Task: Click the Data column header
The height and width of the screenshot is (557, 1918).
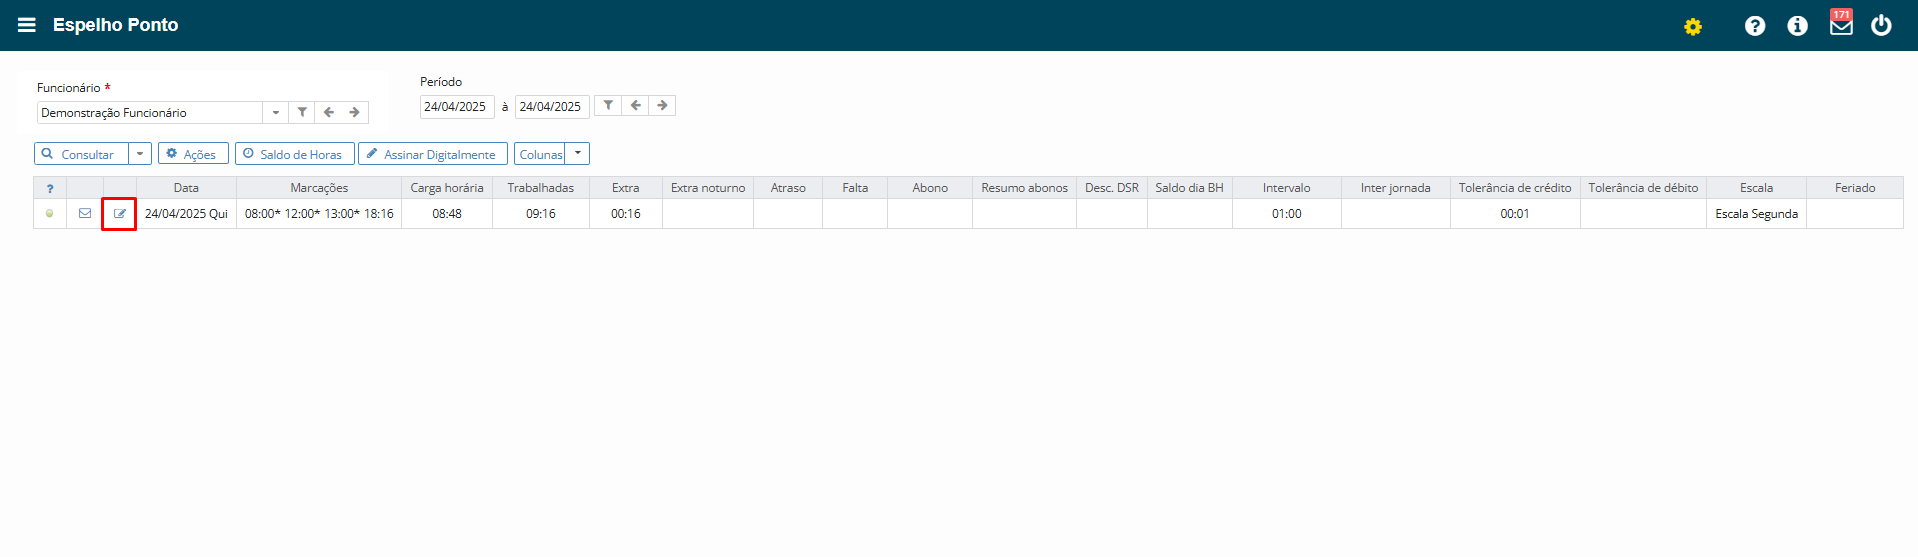Action: 186,188
